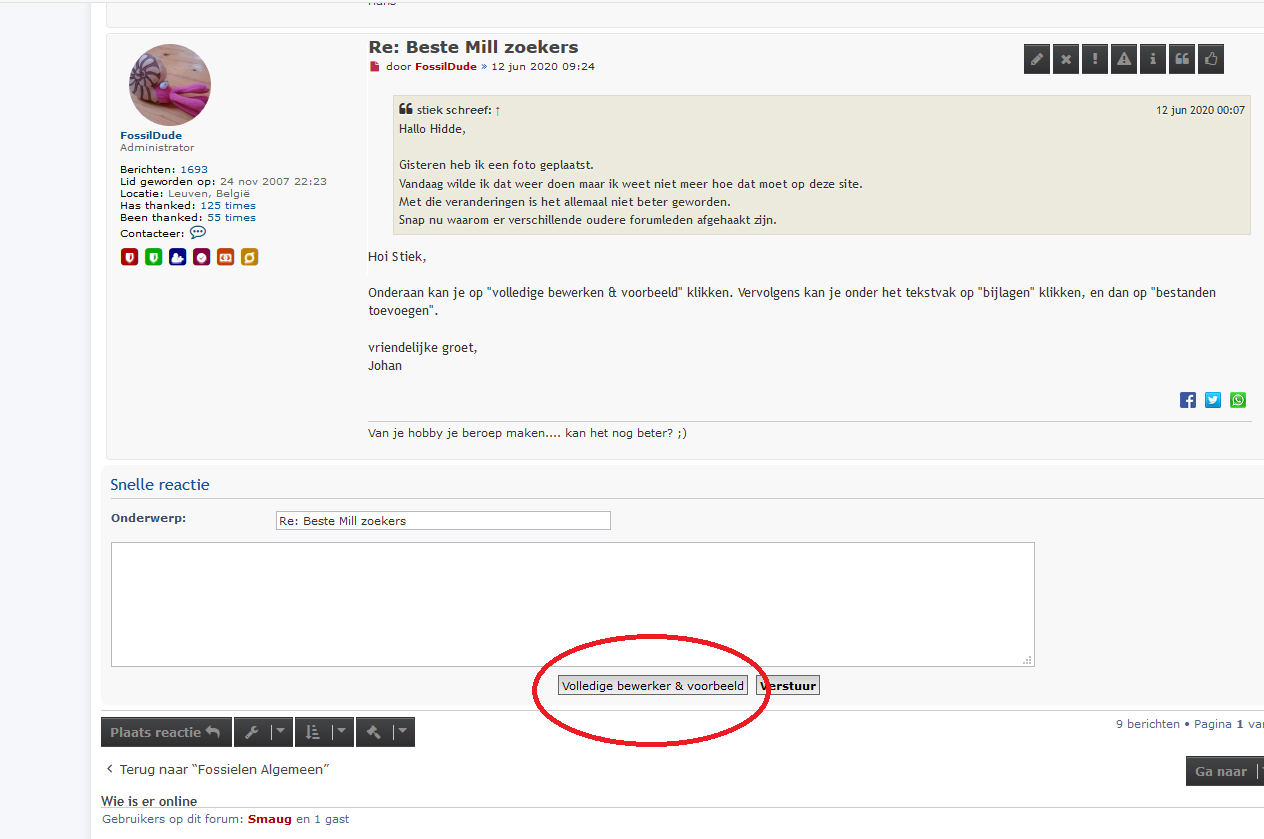
Task: Expand the gavel moderation tools dropdown
Action: [x=386, y=732]
